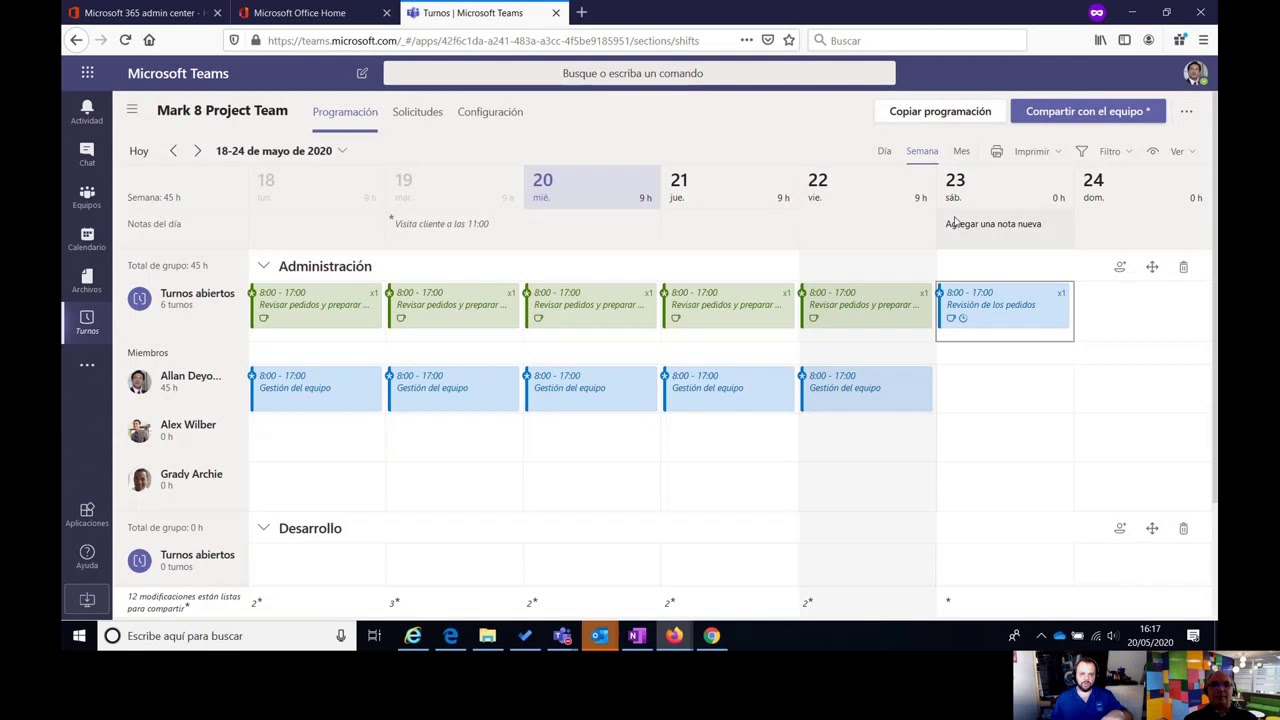Open Wednesday open shift Revisar pedidos
The height and width of the screenshot is (720, 1280).
(590, 306)
